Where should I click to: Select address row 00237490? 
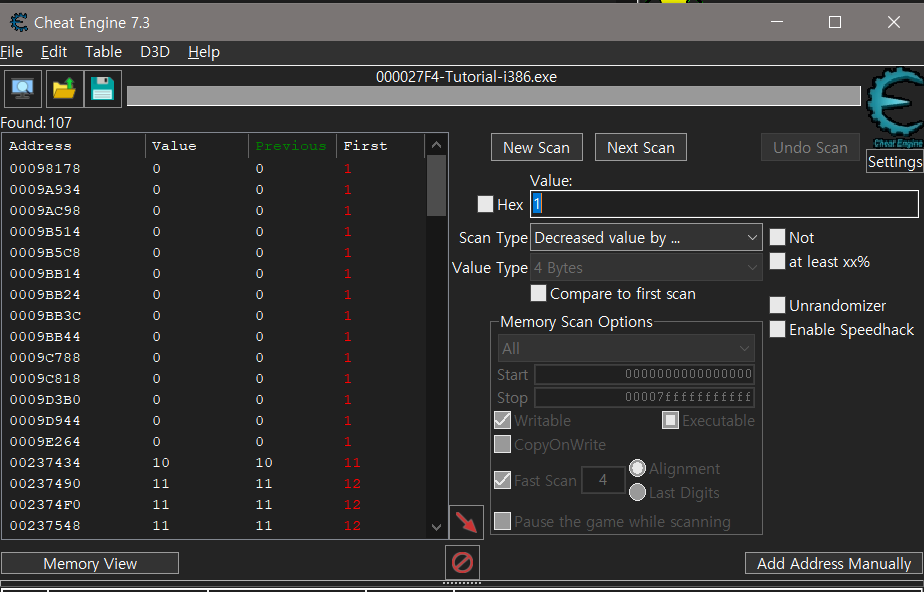[x=214, y=484]
